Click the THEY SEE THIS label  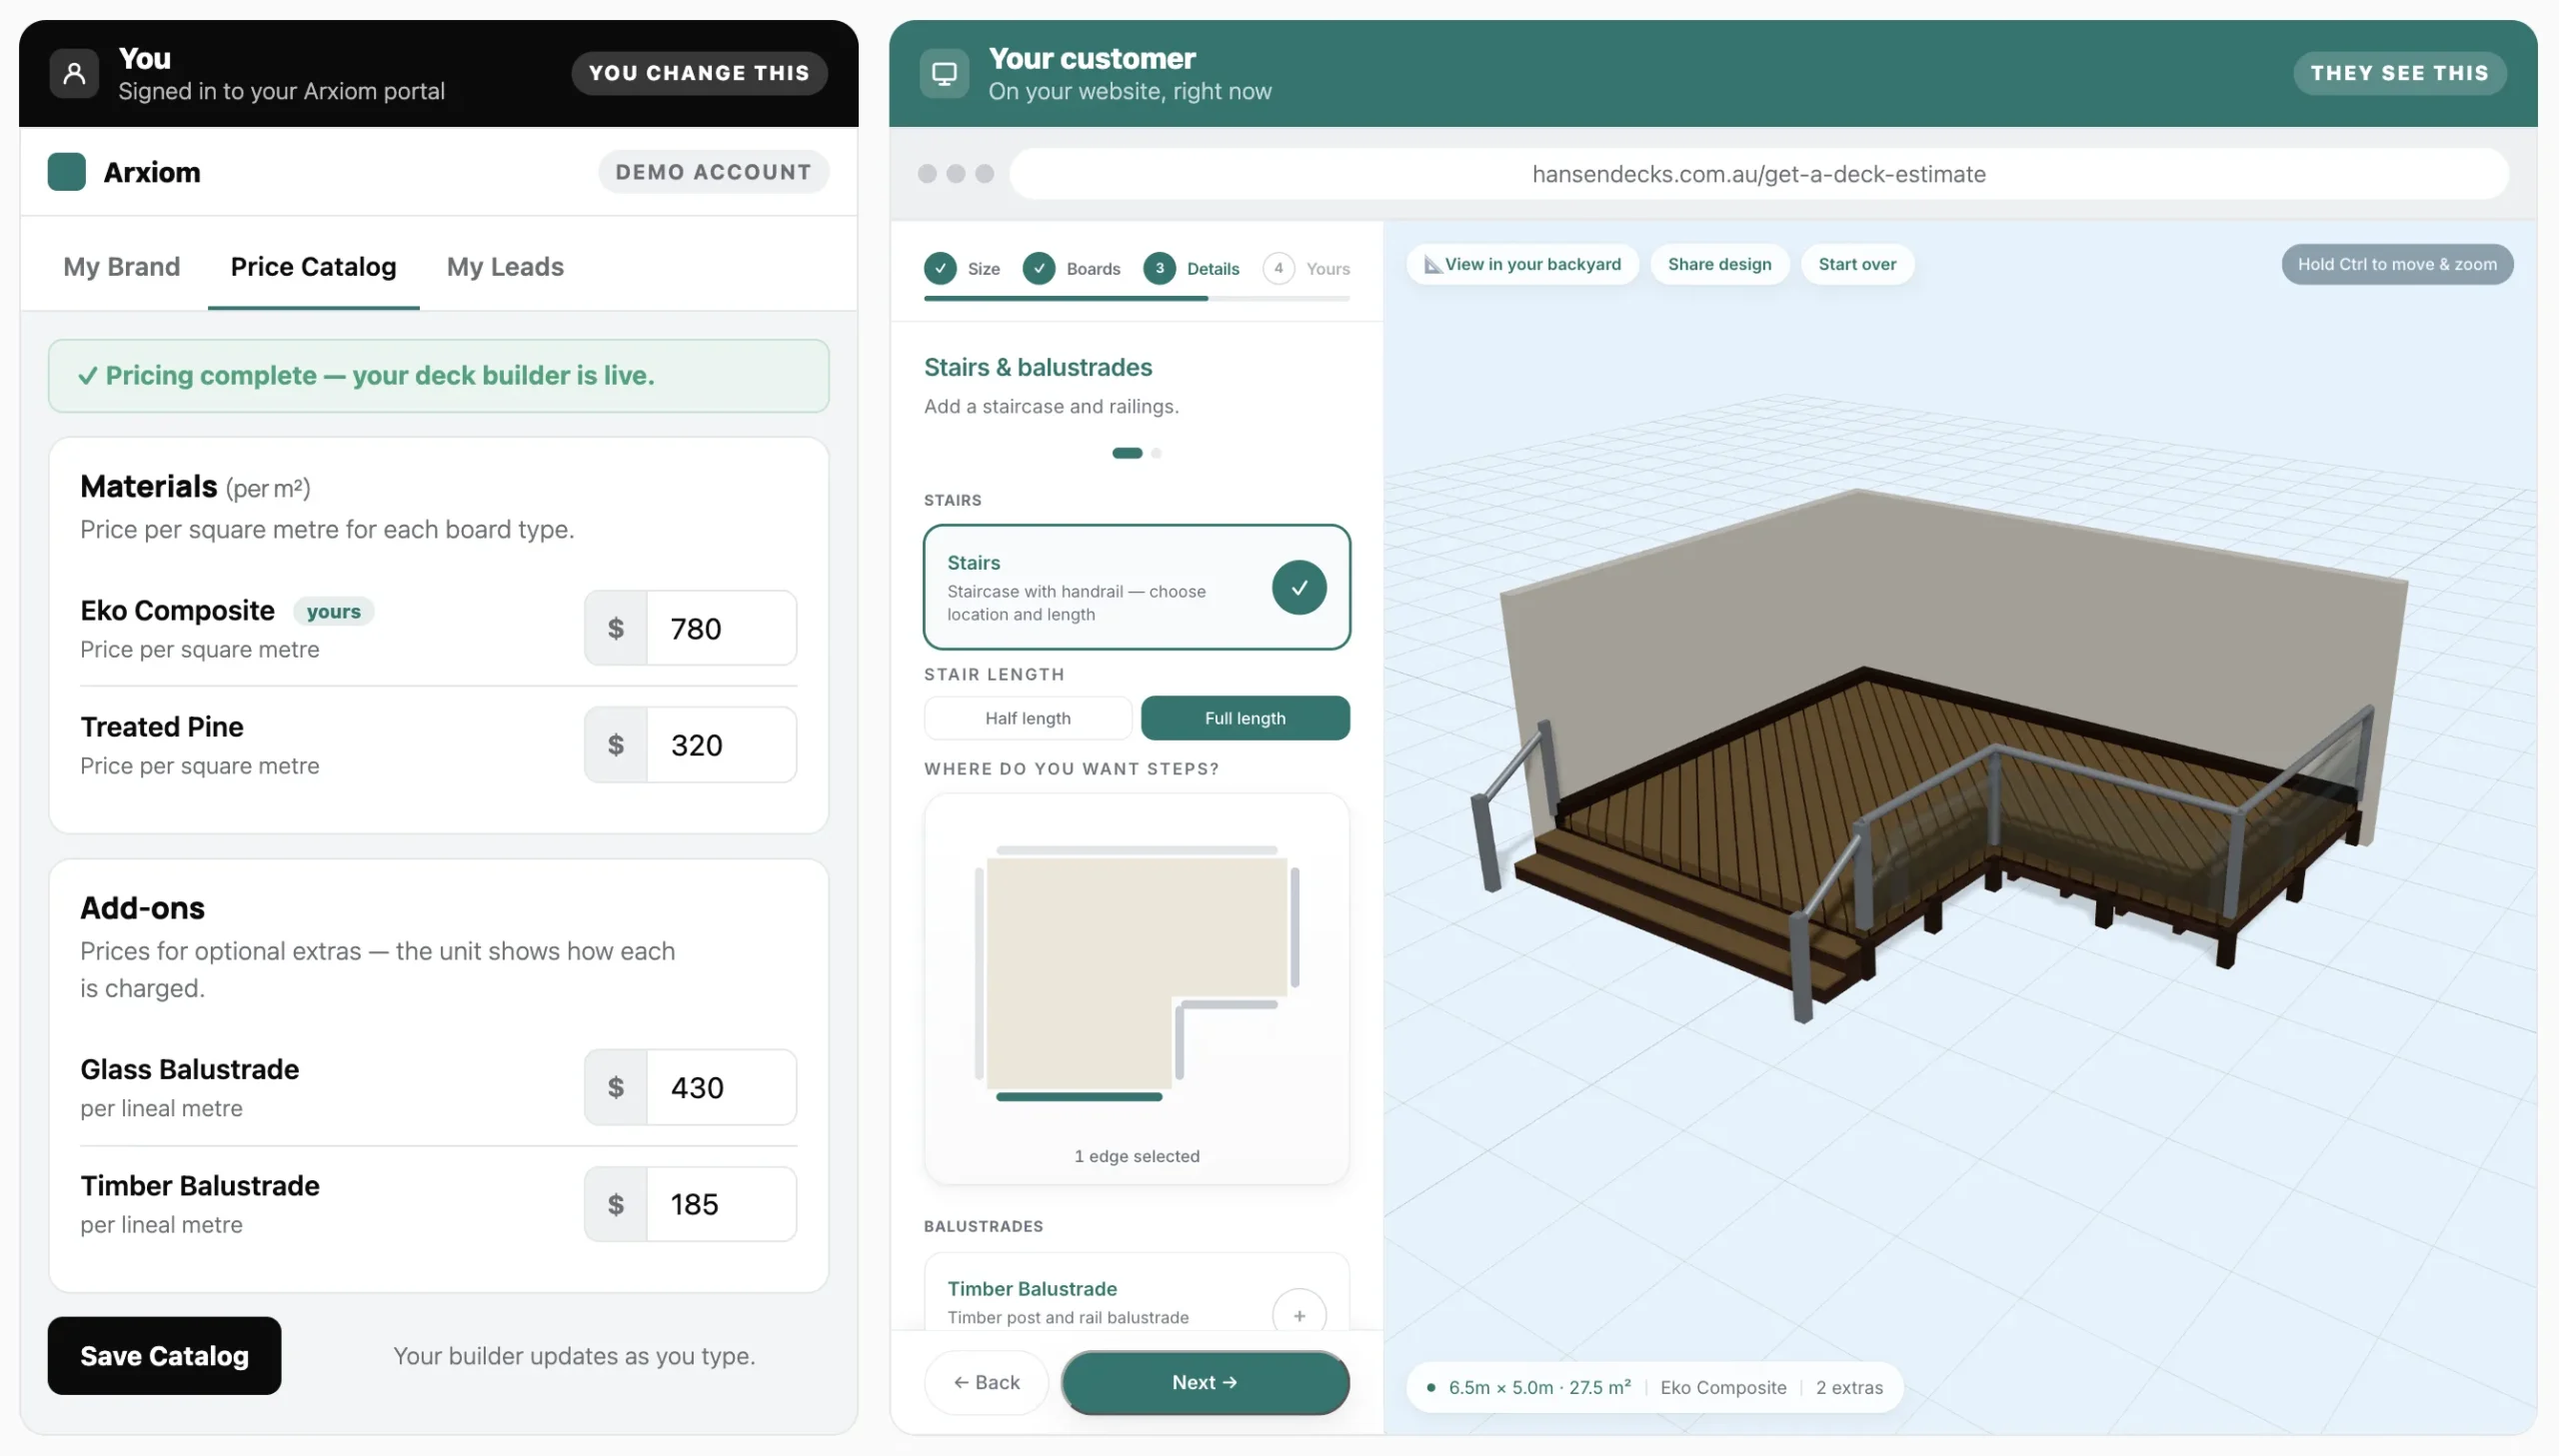[2400, 73]
